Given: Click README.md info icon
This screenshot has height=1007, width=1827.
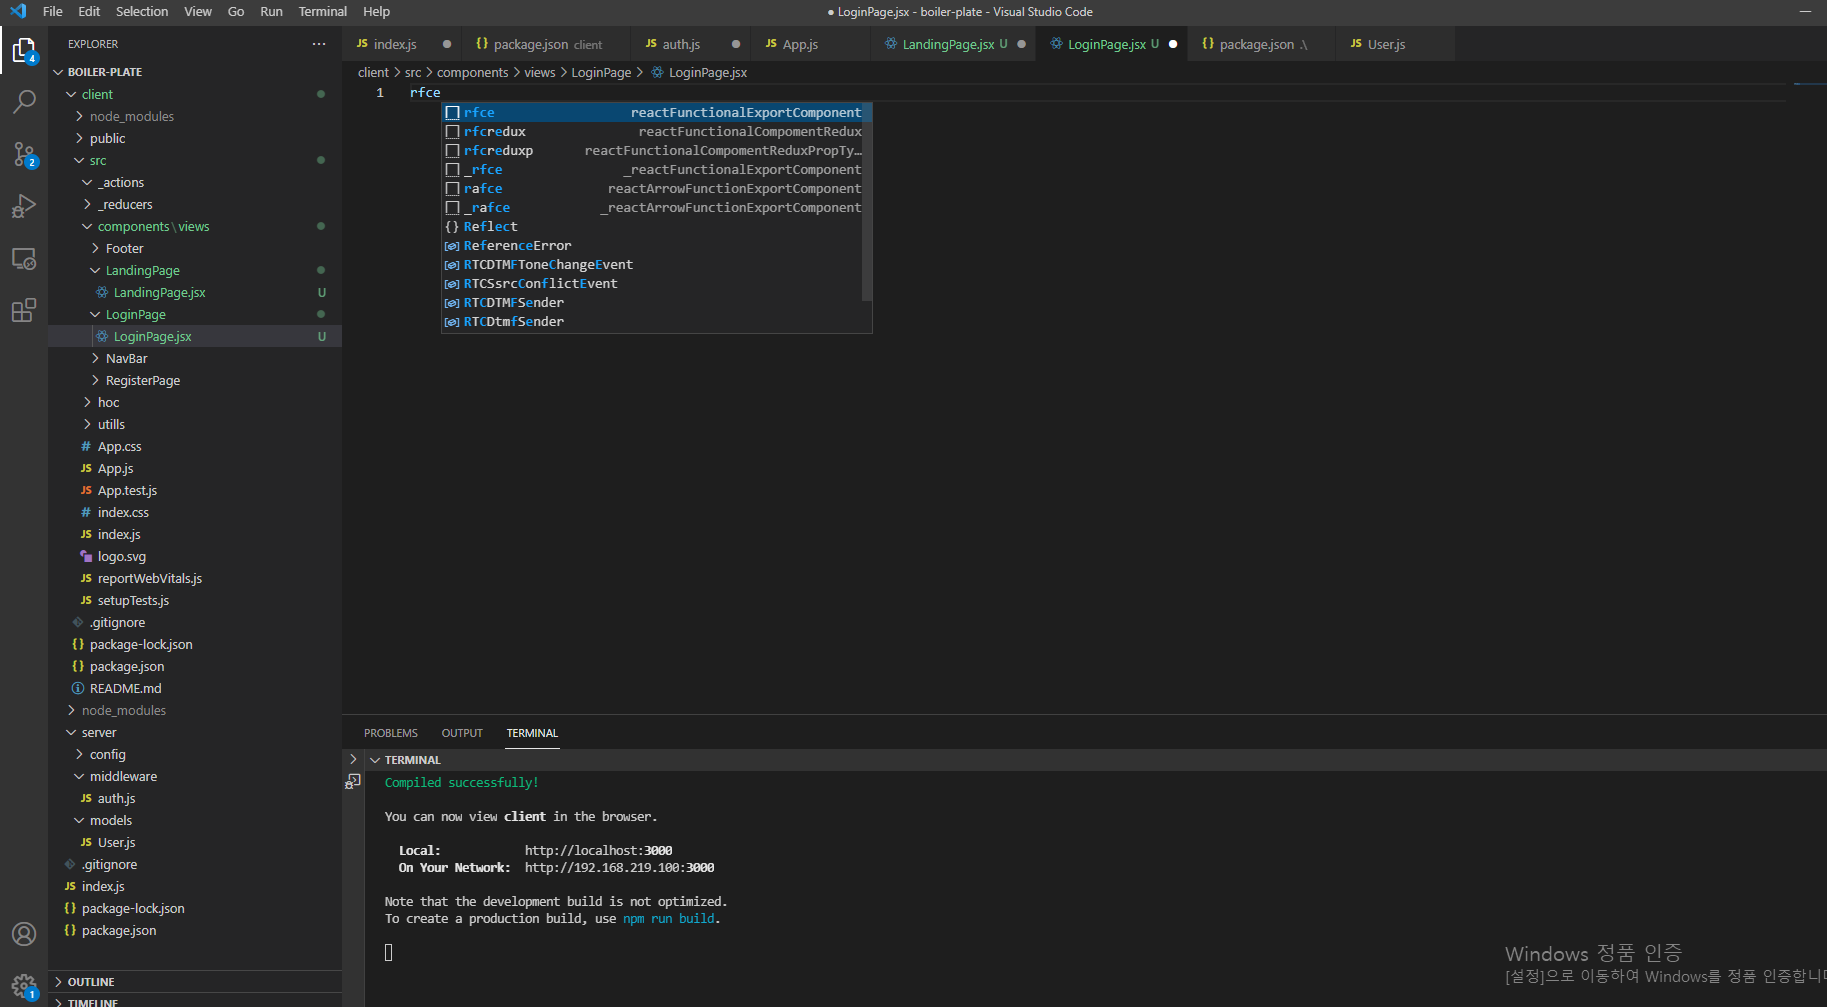Looking at the screenshot, I should coord(78,688).
